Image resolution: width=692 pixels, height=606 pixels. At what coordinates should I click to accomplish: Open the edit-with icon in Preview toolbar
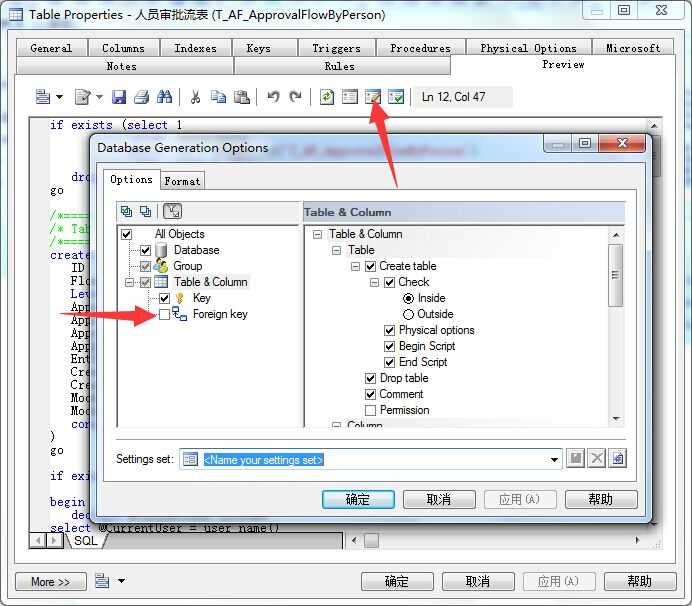click(83, 97)
